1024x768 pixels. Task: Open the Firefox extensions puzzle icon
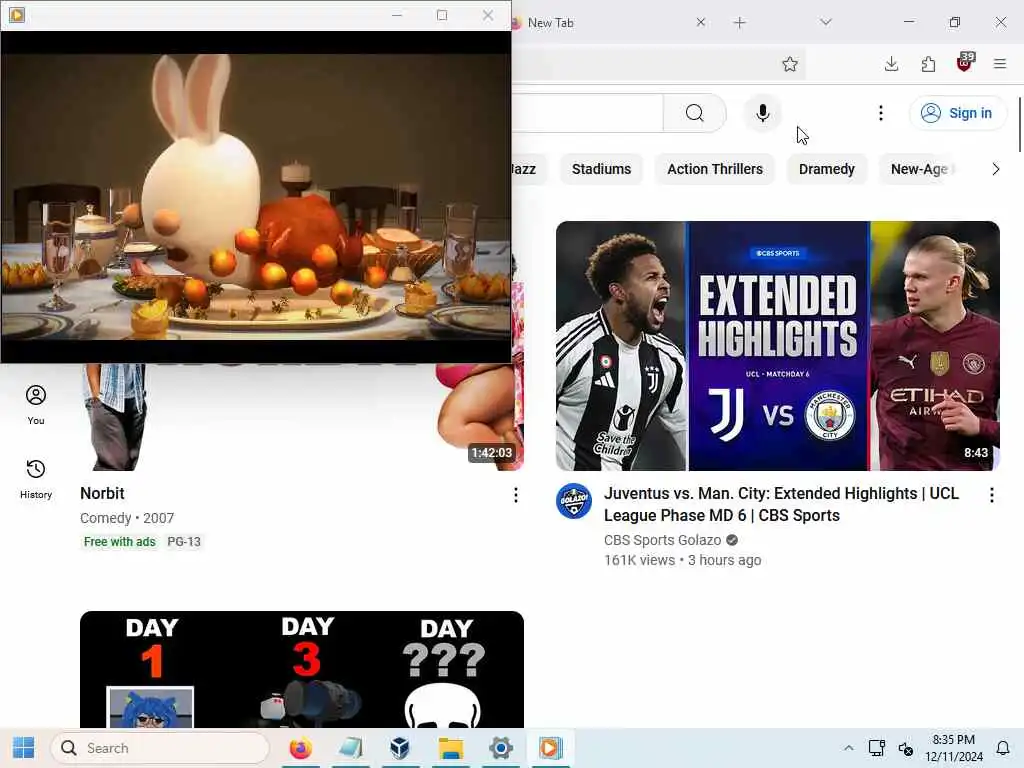[x=928, y=64]
